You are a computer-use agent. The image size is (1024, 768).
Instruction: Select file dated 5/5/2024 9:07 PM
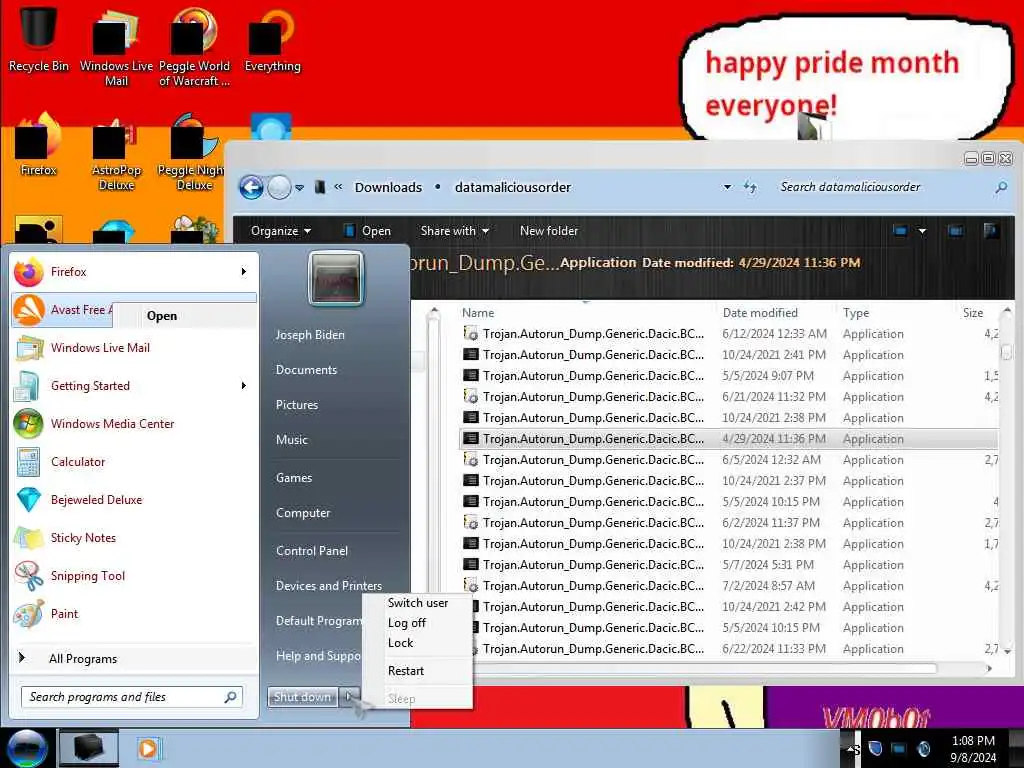(x=728, y=376)
